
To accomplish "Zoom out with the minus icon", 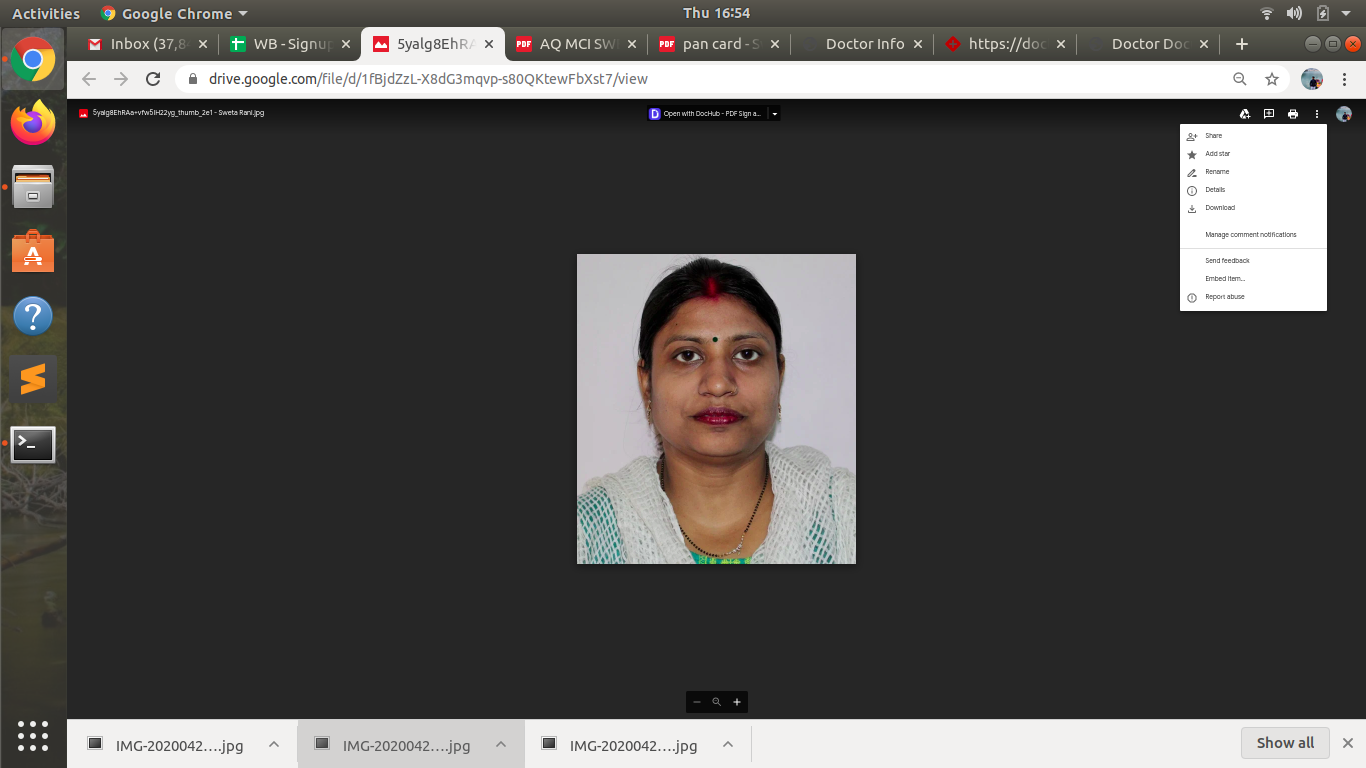I will click(x=697, y=702).
